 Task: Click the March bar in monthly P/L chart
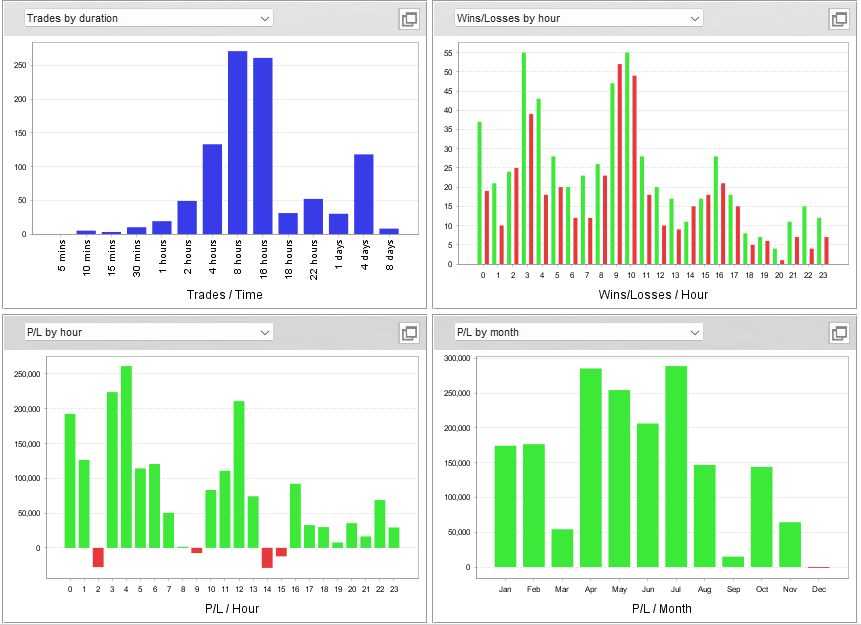(x=562, y=548)
